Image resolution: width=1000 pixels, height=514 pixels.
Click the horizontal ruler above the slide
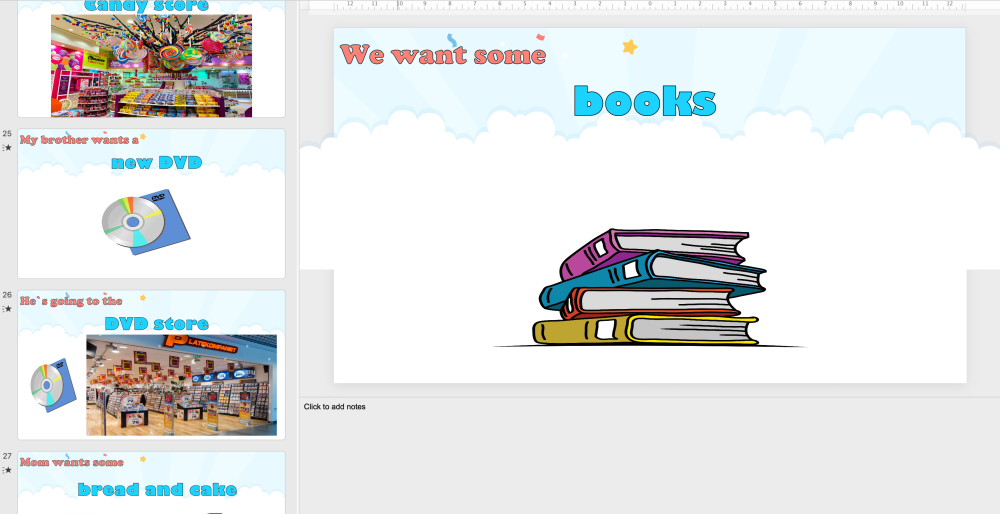[649, 6]
